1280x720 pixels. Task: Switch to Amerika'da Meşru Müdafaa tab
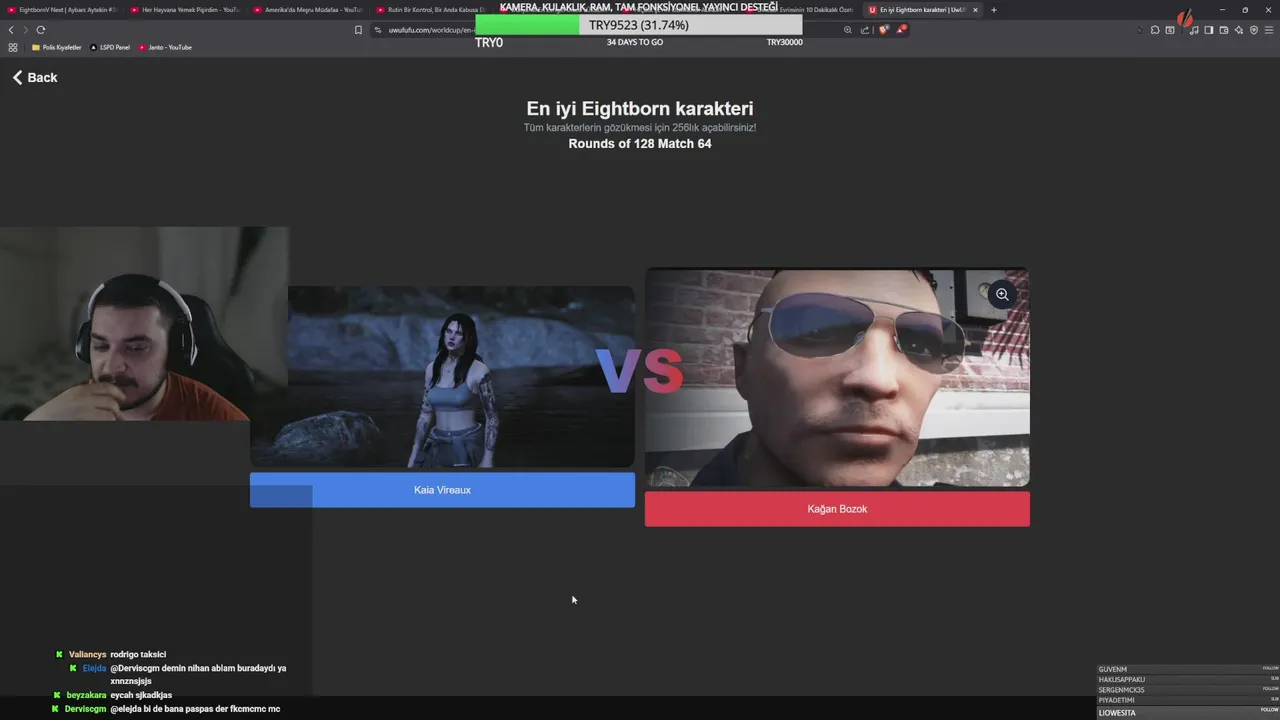coord(308,10)
